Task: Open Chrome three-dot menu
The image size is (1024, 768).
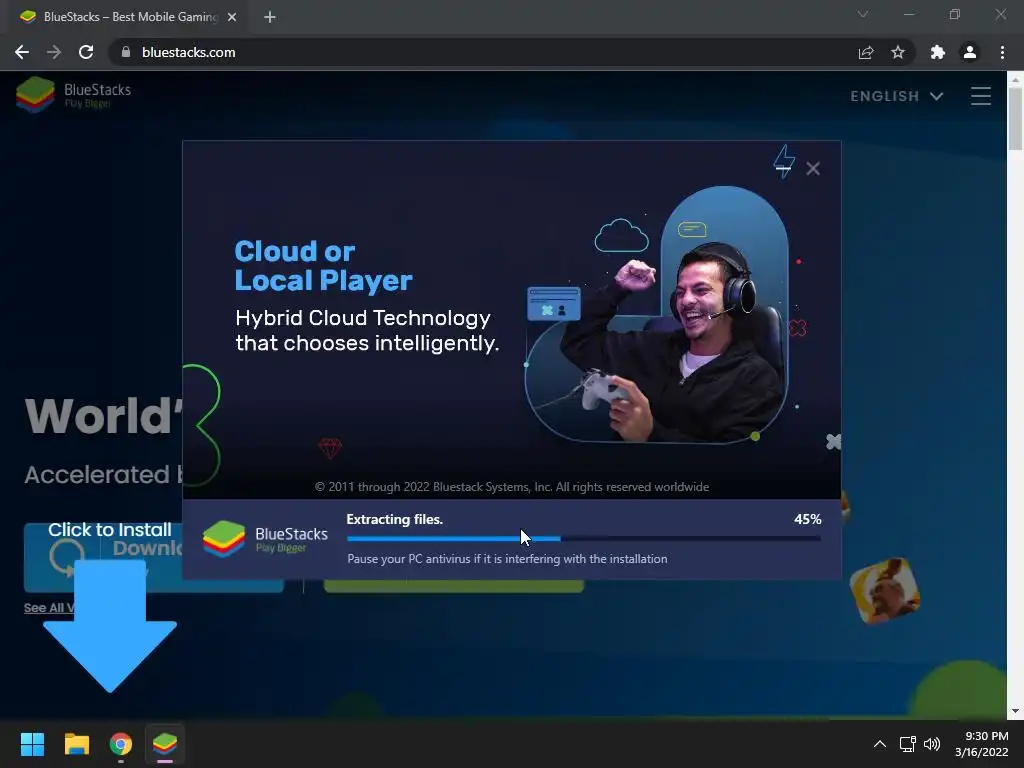Action: (x=1002, y=52)
